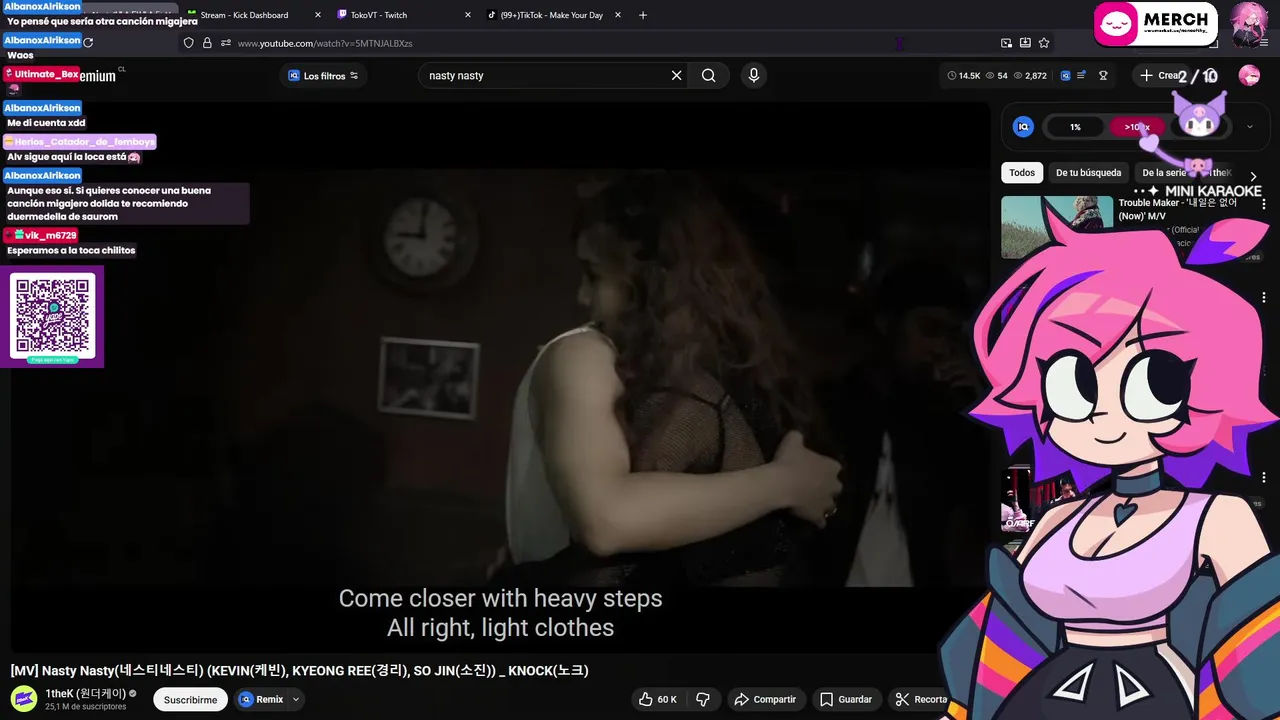Image resolution: width=1280 pixels, height=720 pixels.
Task: Select the 'Todos' filter chip
Action: (1022, 173)
